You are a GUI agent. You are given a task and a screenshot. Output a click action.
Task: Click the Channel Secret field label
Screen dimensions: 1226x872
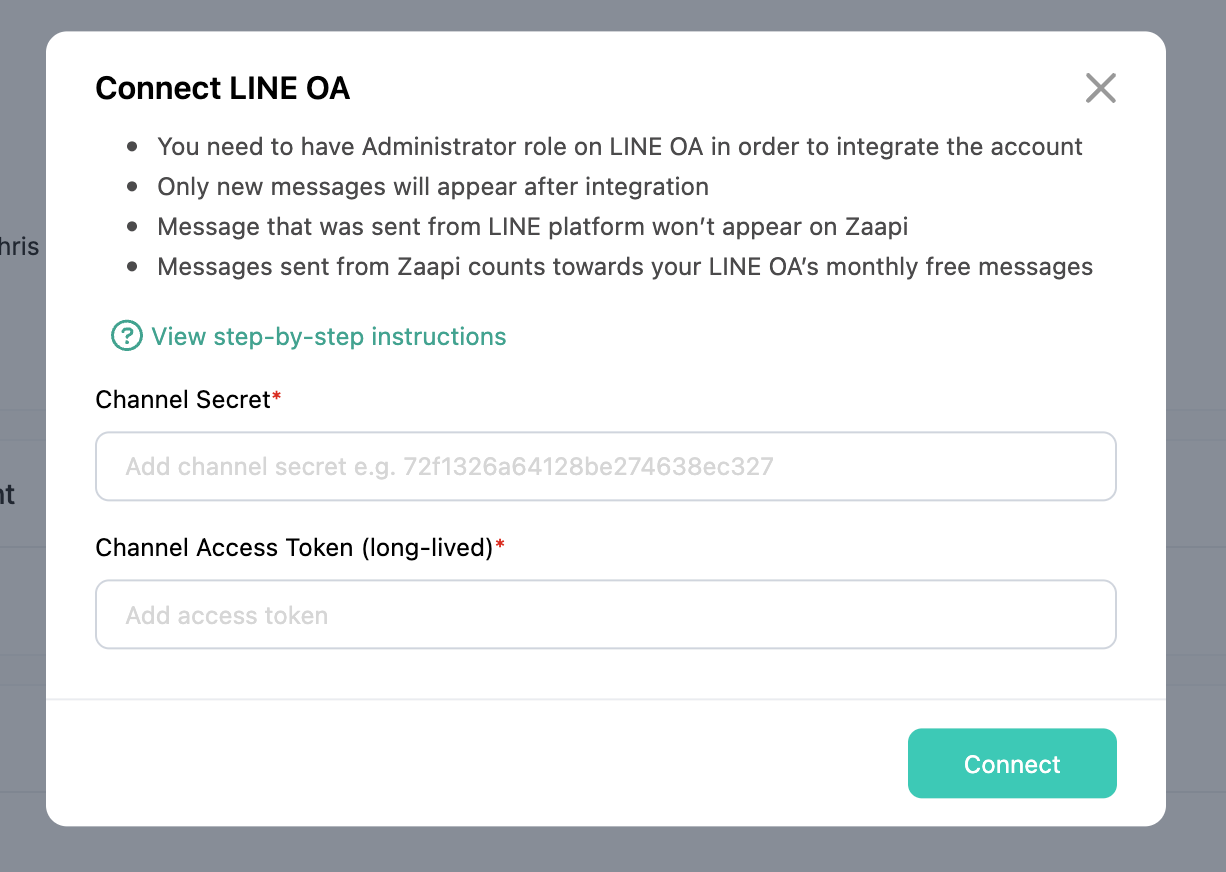tap(183, 400)
